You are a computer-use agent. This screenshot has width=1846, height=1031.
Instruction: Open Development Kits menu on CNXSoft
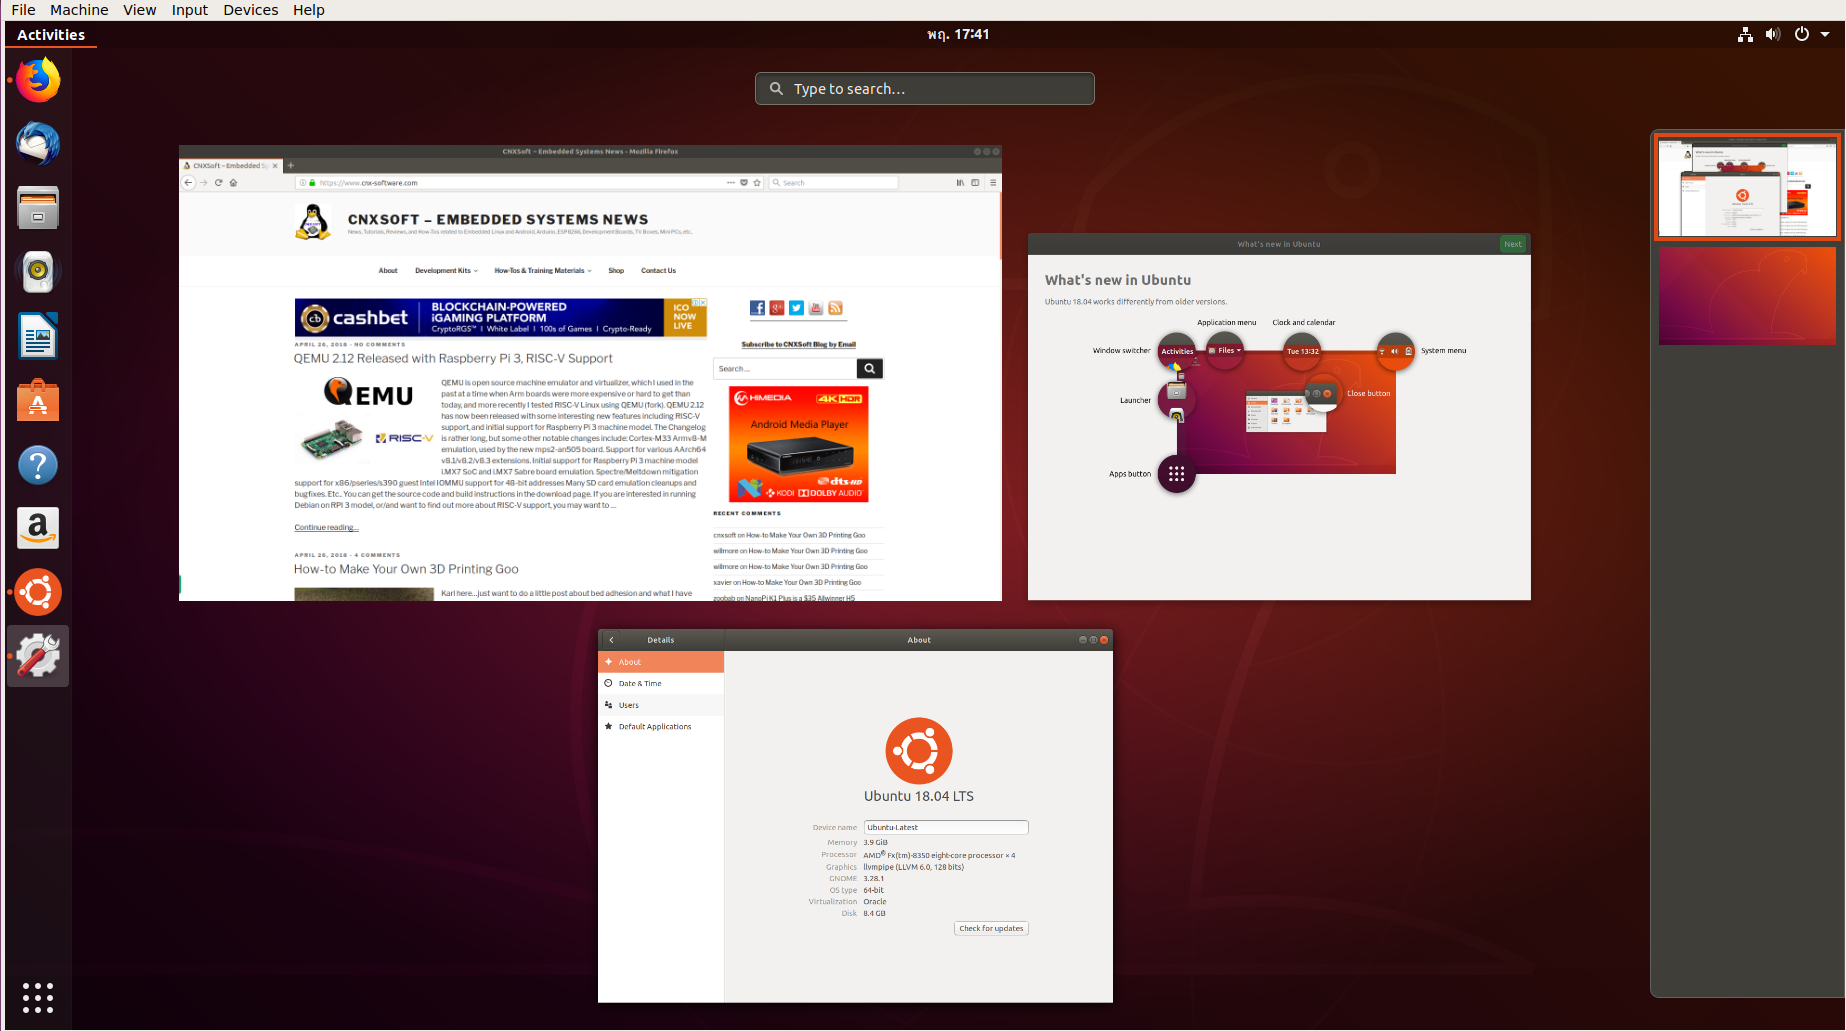point(447,271)
